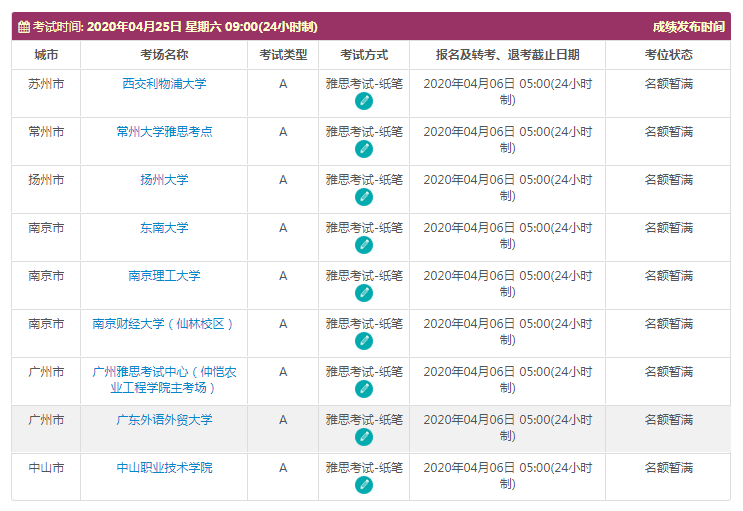Select the 广东外语外贸大学 link
743x511 pixels.
(164, 420)
